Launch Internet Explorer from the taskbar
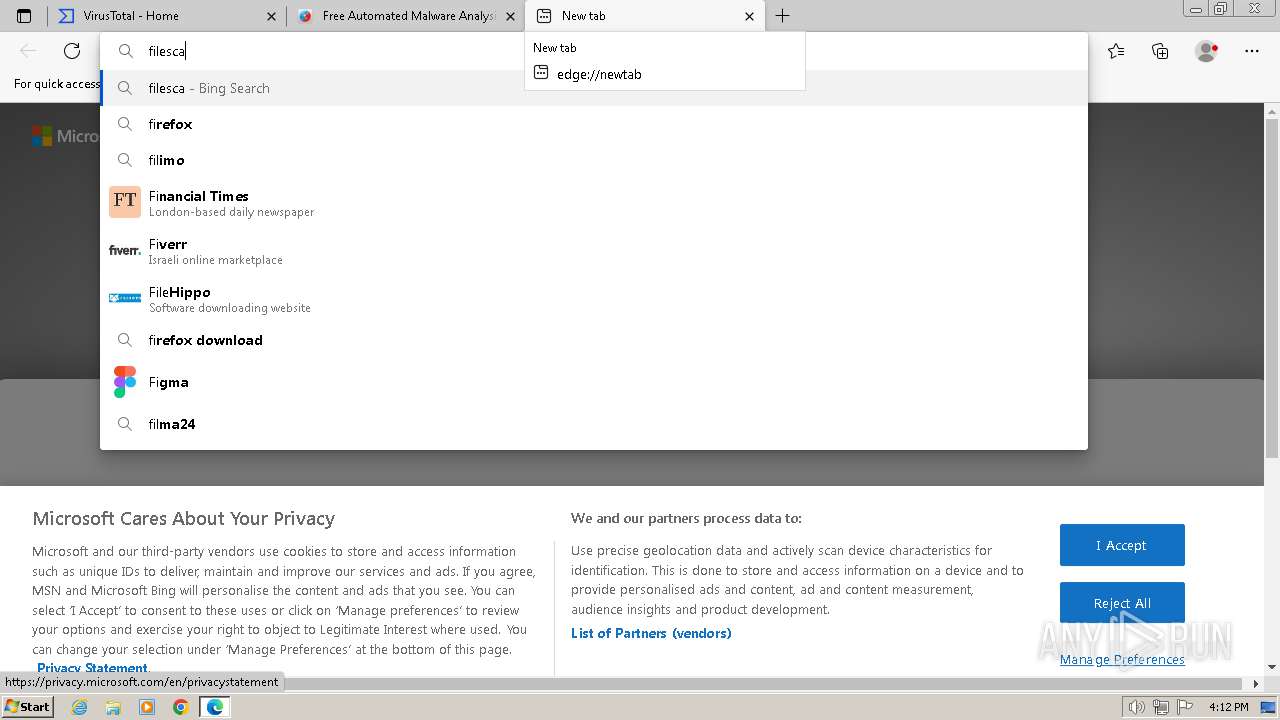 80,707
